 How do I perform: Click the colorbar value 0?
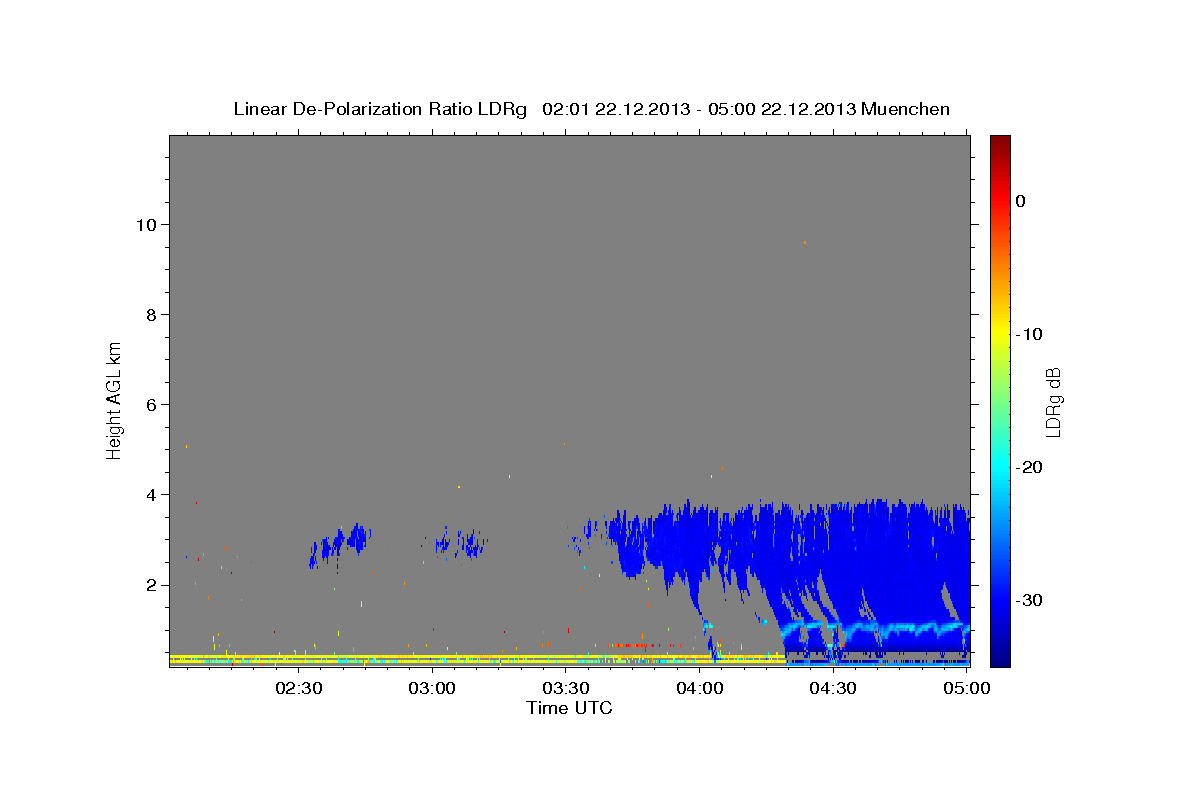pyautogui.click(x=1021, y=201)
